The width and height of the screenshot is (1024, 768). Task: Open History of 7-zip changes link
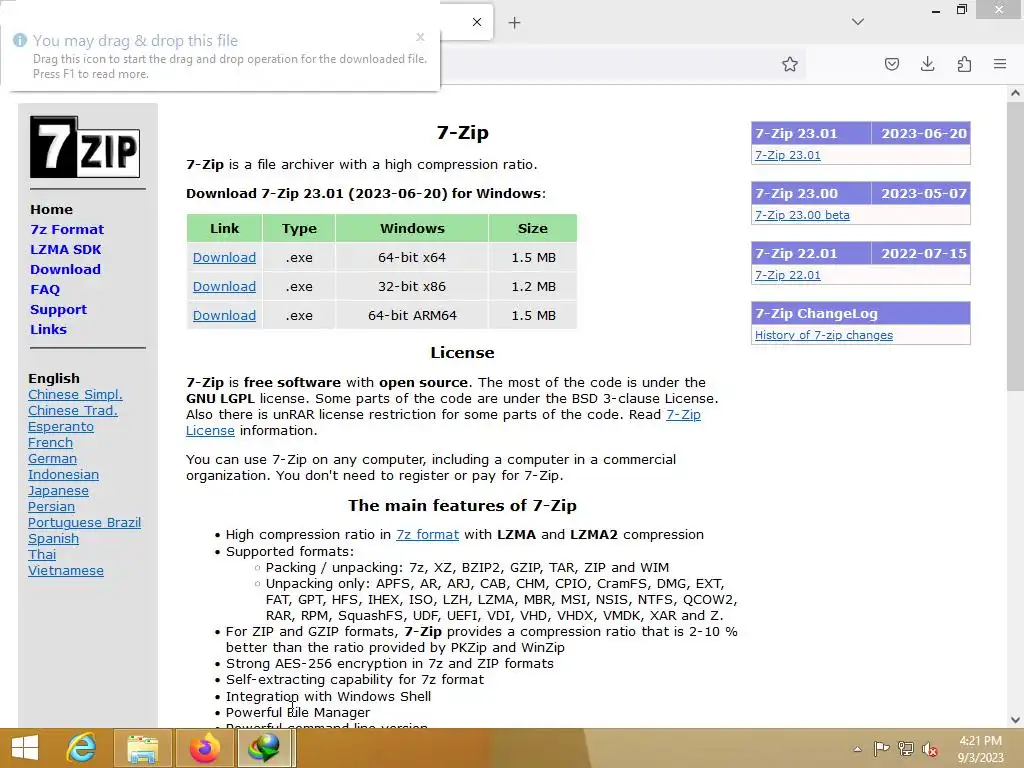824,335
